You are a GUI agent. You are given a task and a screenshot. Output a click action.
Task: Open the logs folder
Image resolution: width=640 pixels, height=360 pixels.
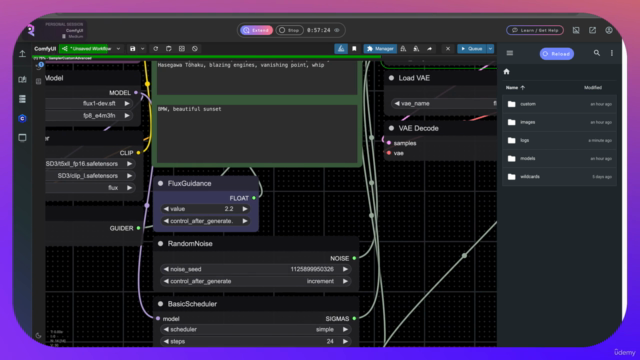(x=559, y=140)
